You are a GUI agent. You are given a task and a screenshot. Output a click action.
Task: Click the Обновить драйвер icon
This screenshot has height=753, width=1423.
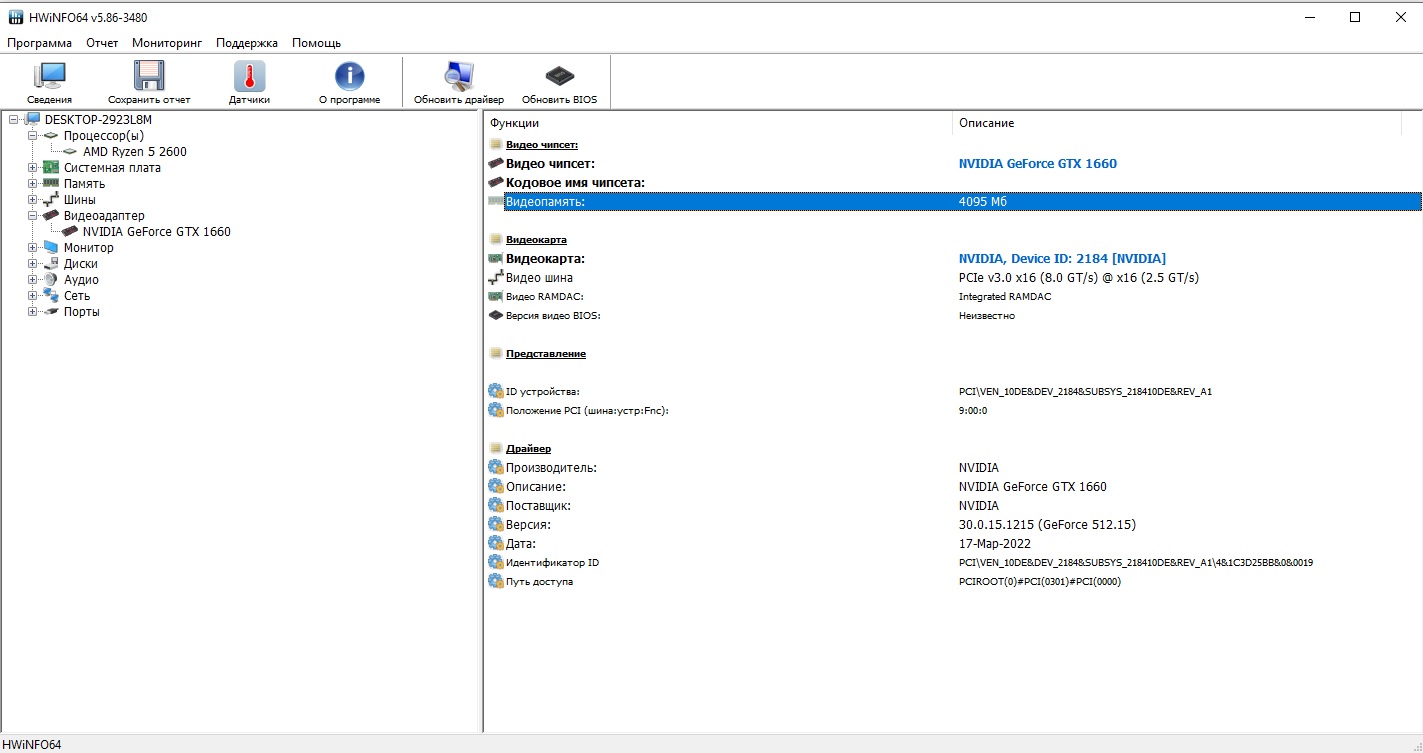(x=459, y=76)
